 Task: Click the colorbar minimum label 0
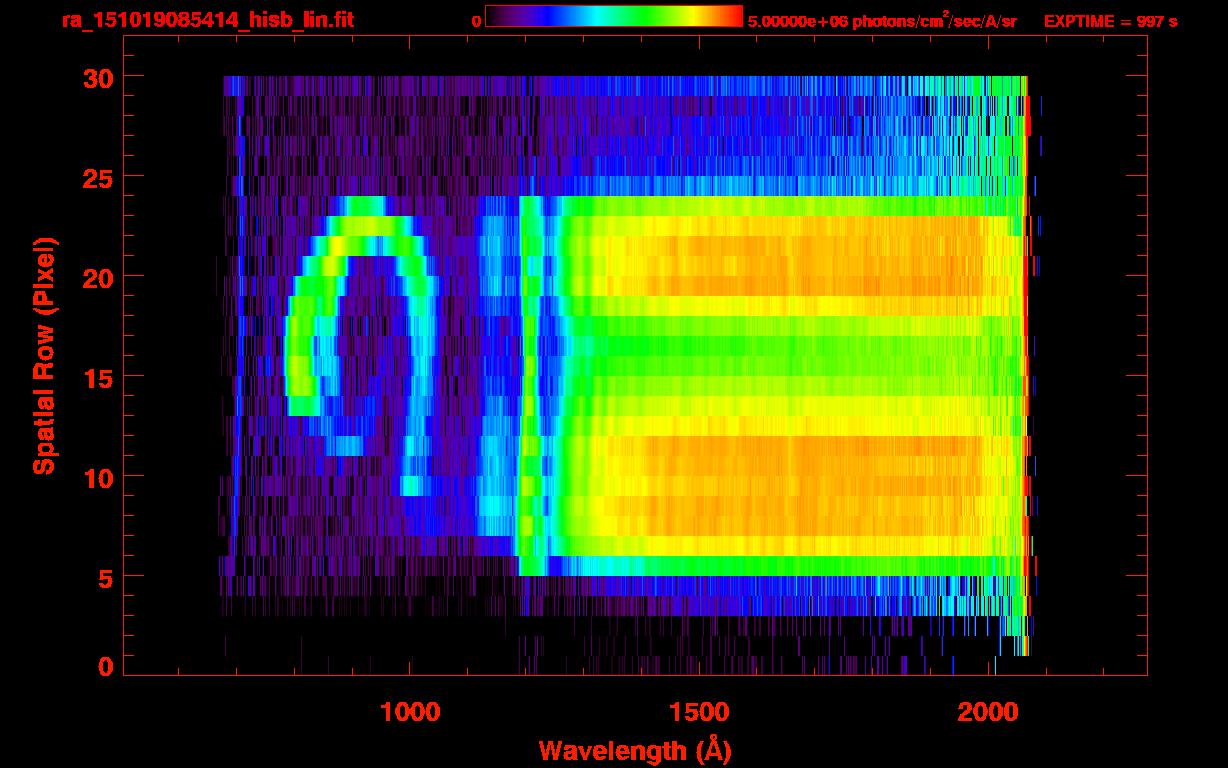click(x=476, y=21)
